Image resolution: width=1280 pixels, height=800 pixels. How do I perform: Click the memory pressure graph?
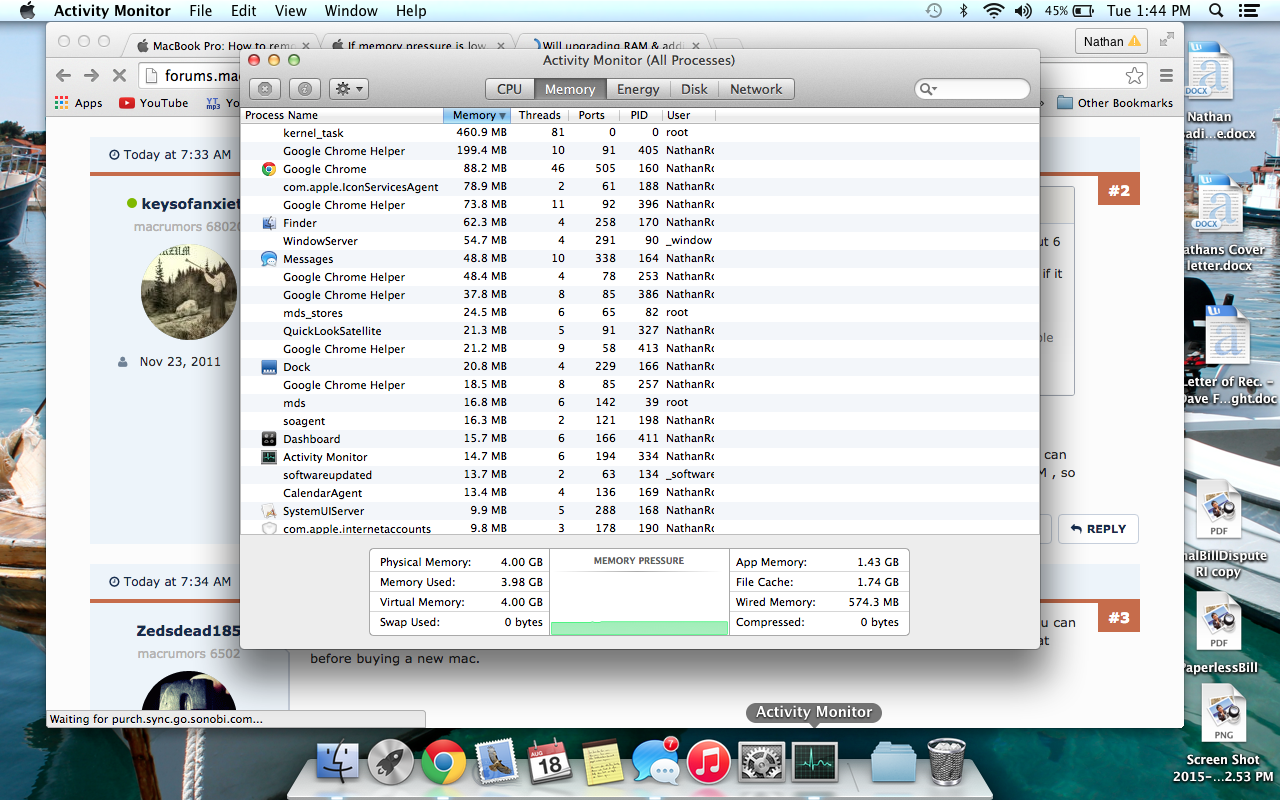(x=639, y=592)
